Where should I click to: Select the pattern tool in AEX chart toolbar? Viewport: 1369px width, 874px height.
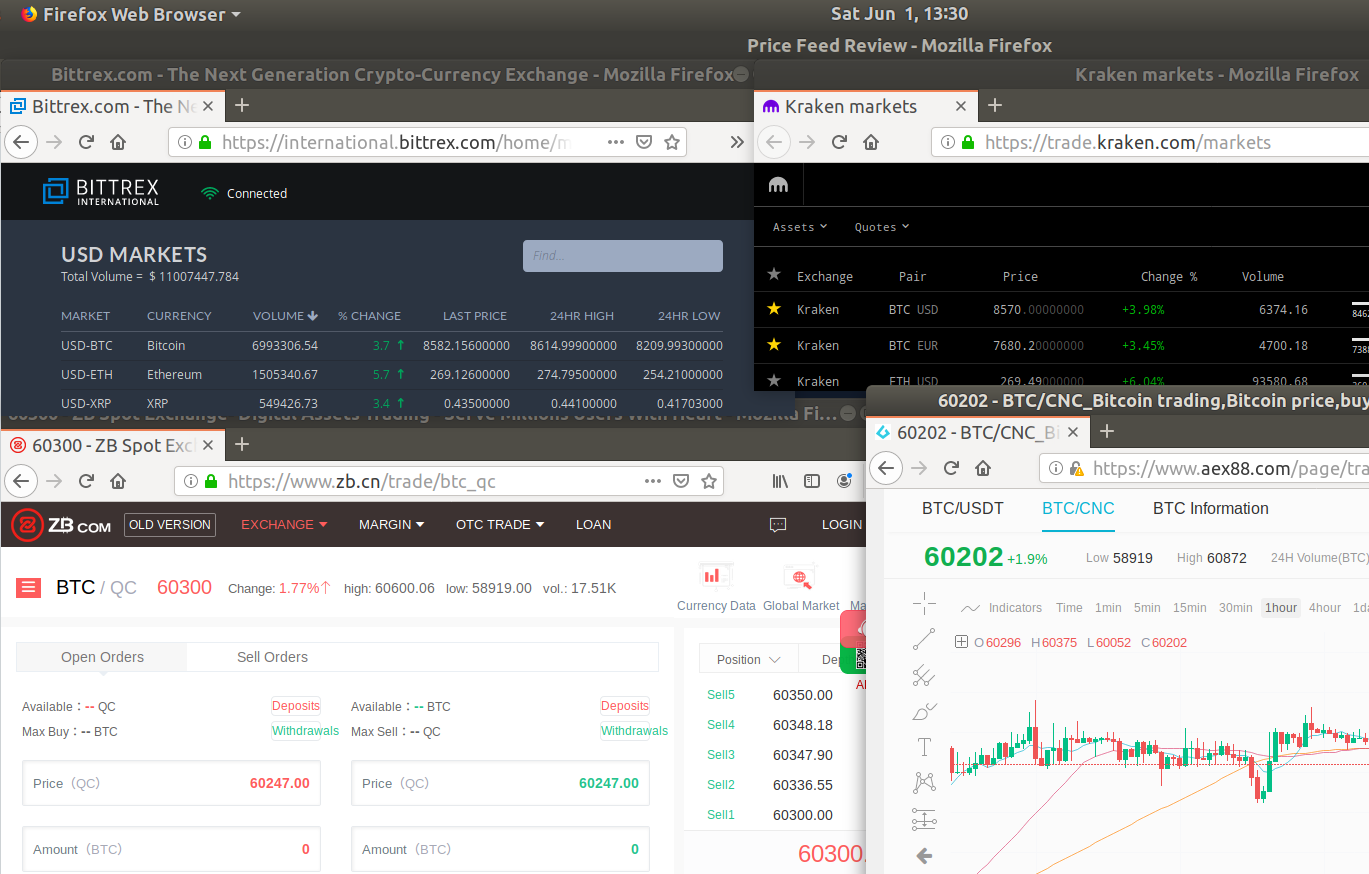[x=924, y=783]
